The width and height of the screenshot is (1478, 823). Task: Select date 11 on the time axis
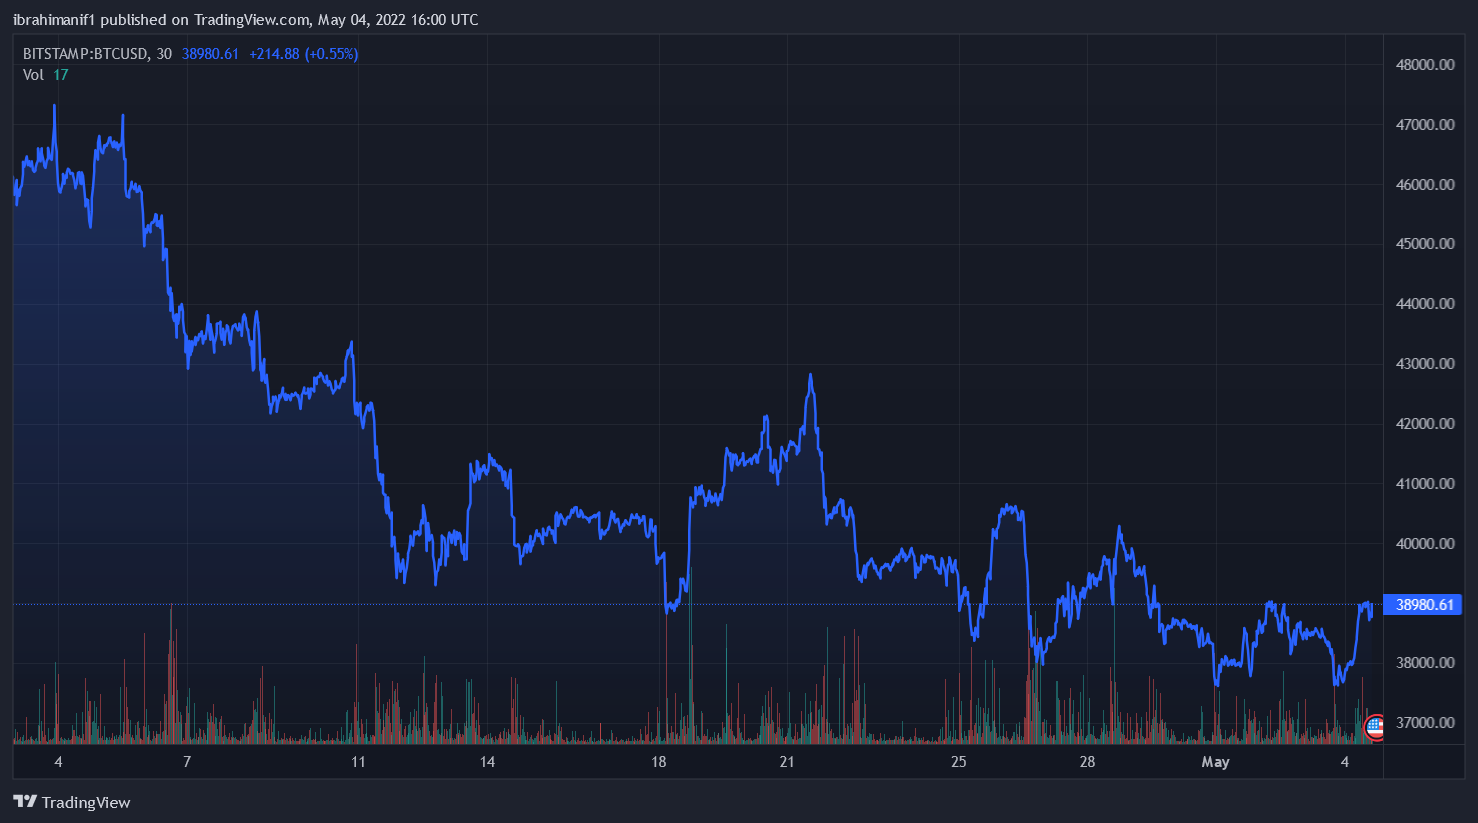click(x=358, y=762)
